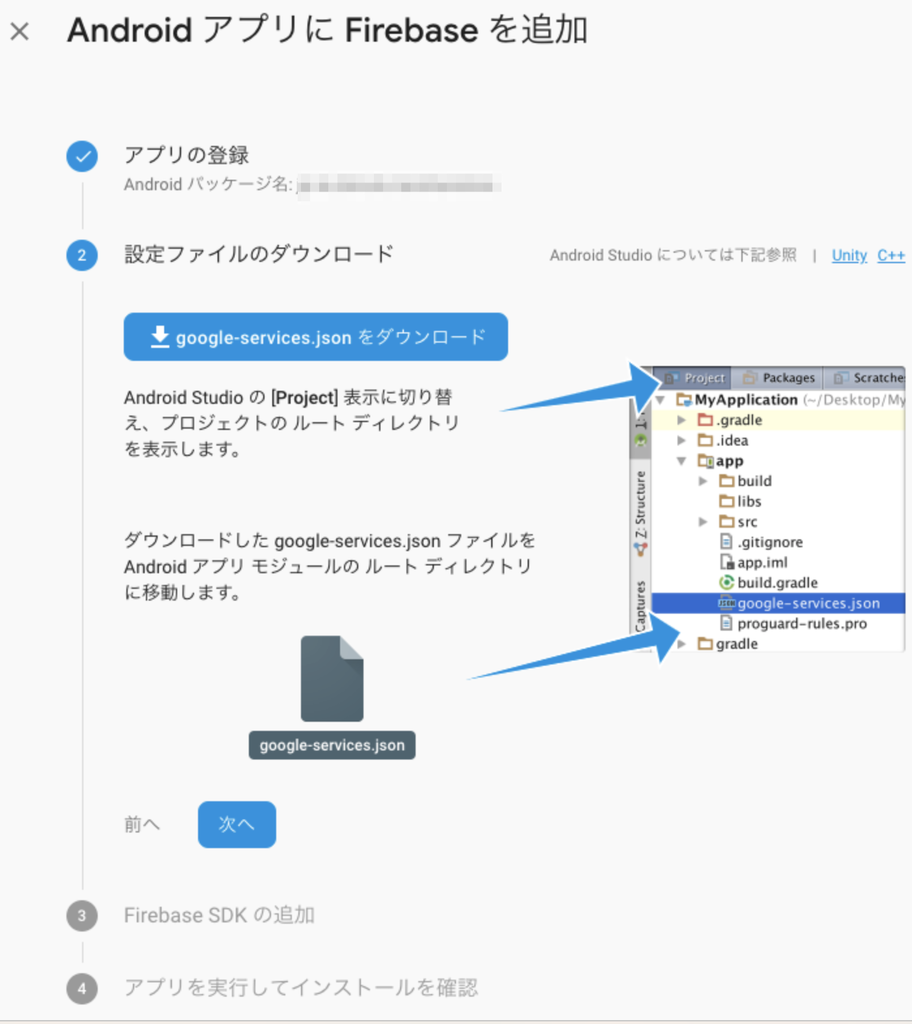Download the google-services.json file

[316, 337]
